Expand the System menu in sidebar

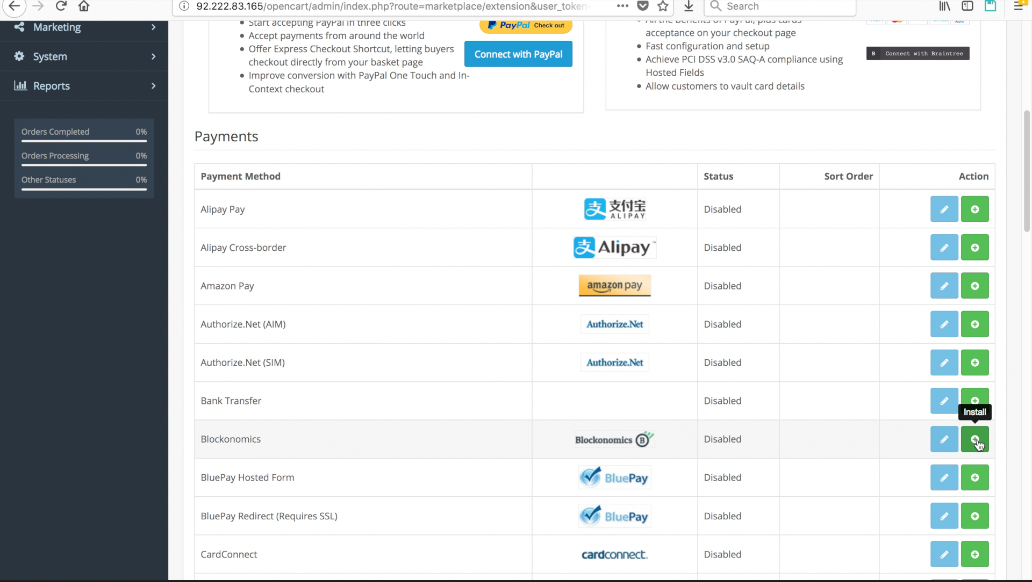(x=84, y=57)
